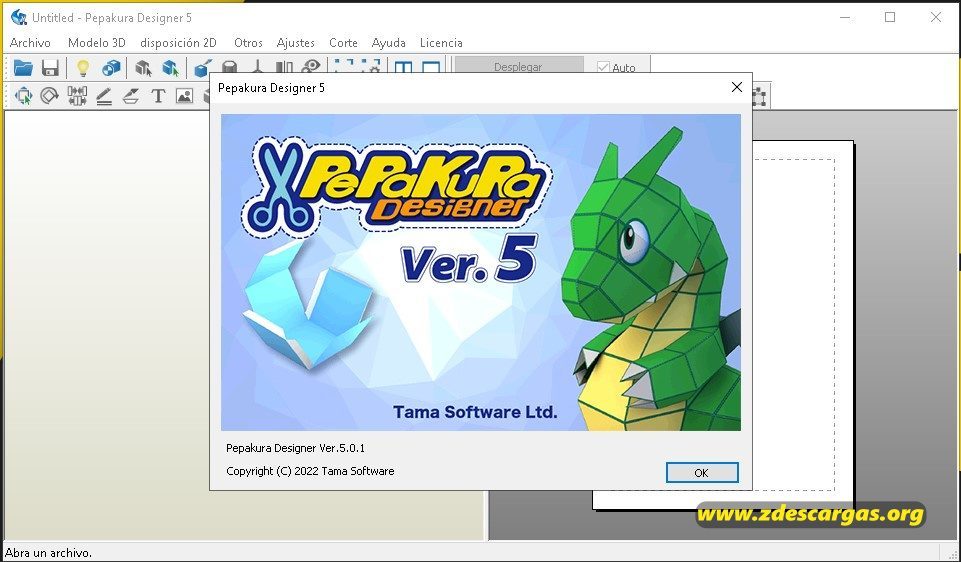961x562 pixels.
Task: Click the Save floppy disk icon
Action: click(x=50, y=67)
